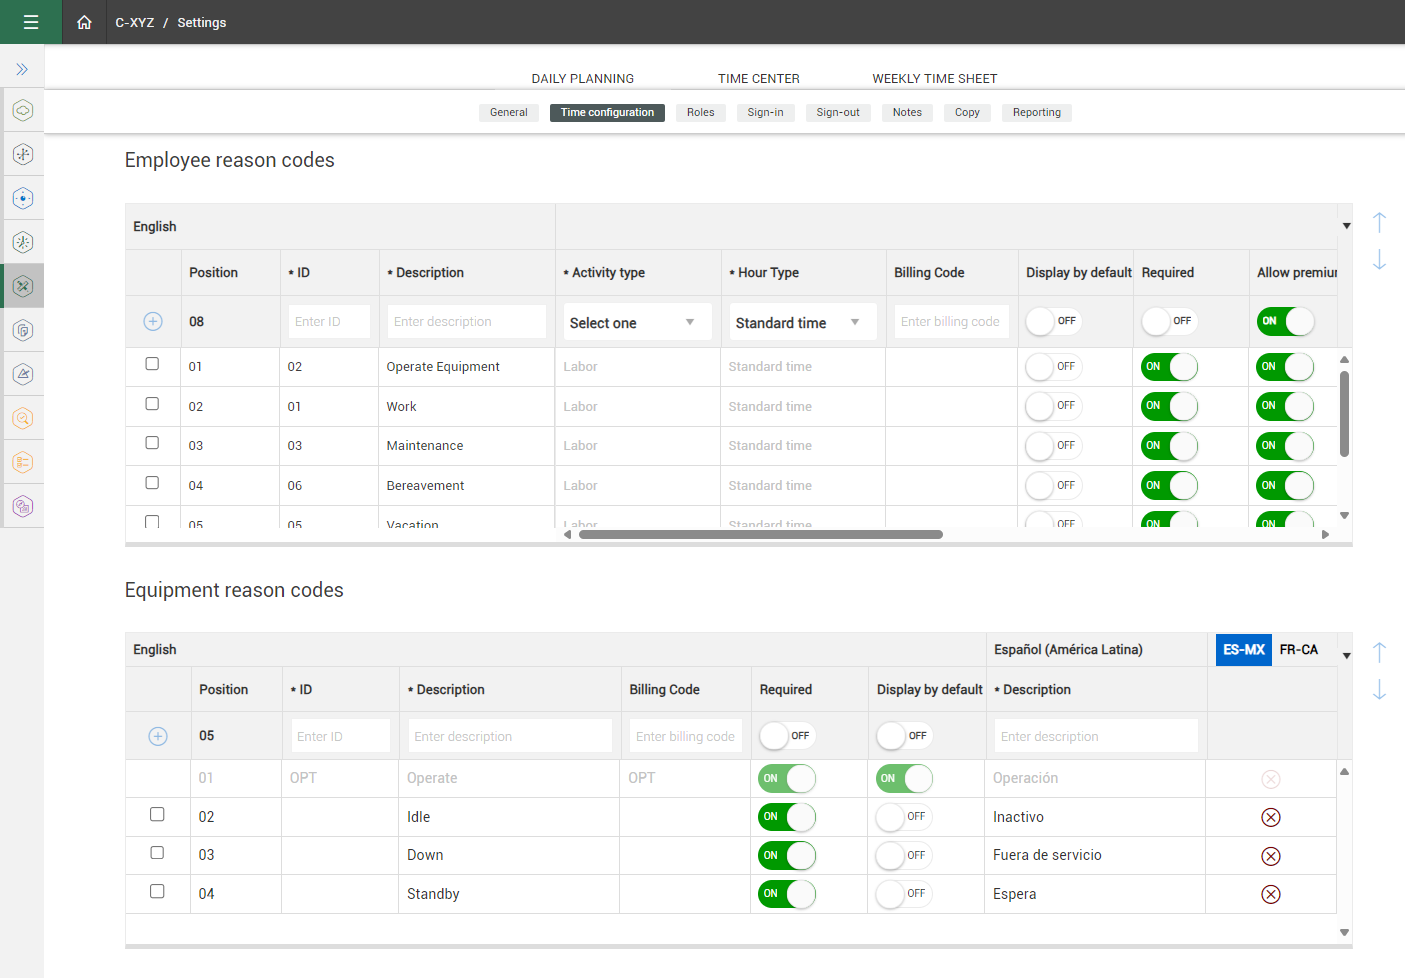The height and width of the screenshot is (978, 1405).
Task: Open the hamburger main menu
Action: pyautogui.click(x=31, y=22)
